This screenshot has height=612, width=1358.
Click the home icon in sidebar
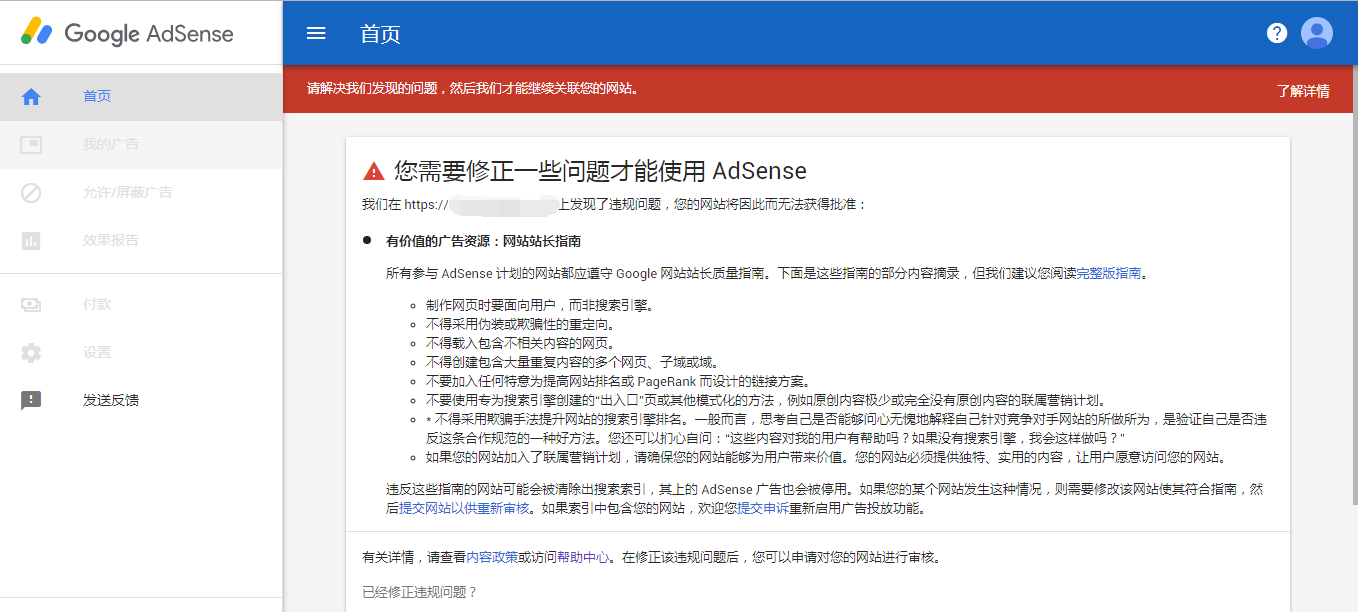tap(31, 97)
